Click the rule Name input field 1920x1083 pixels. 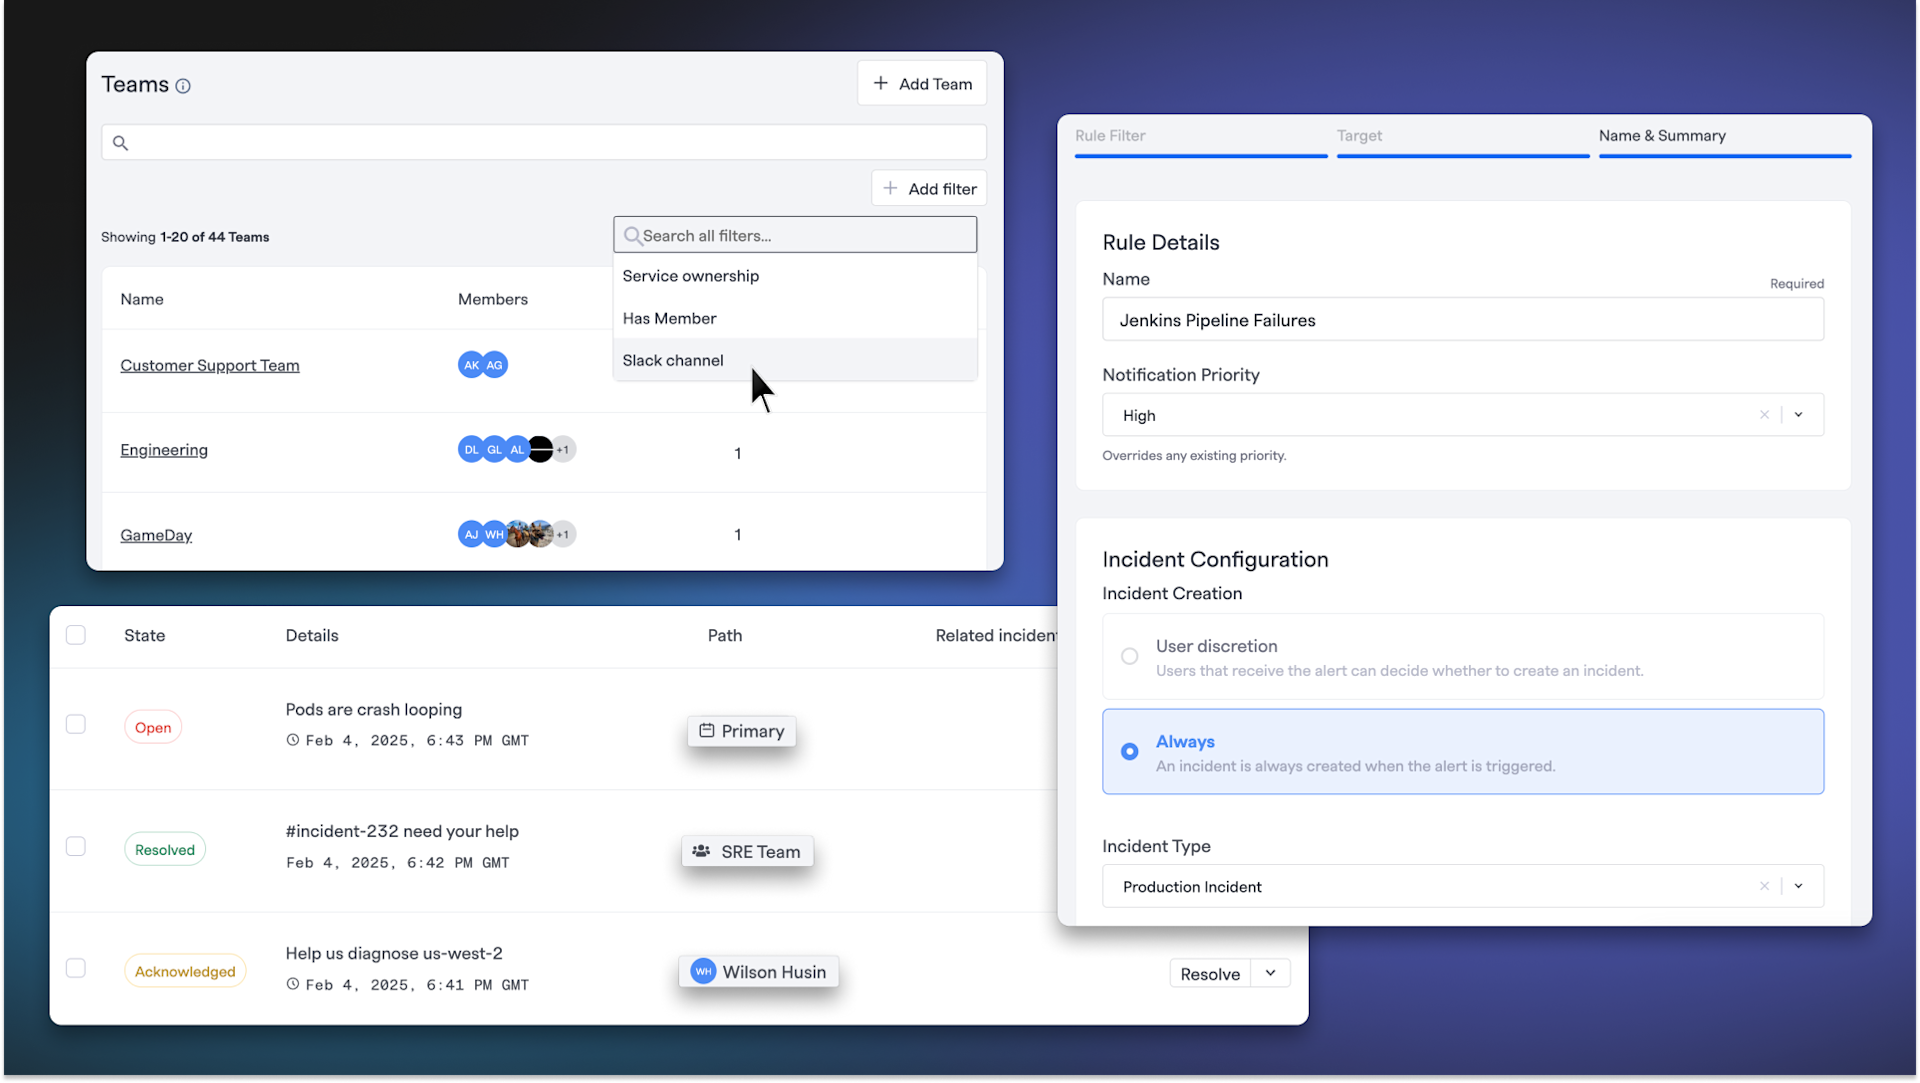point(1462,321)
